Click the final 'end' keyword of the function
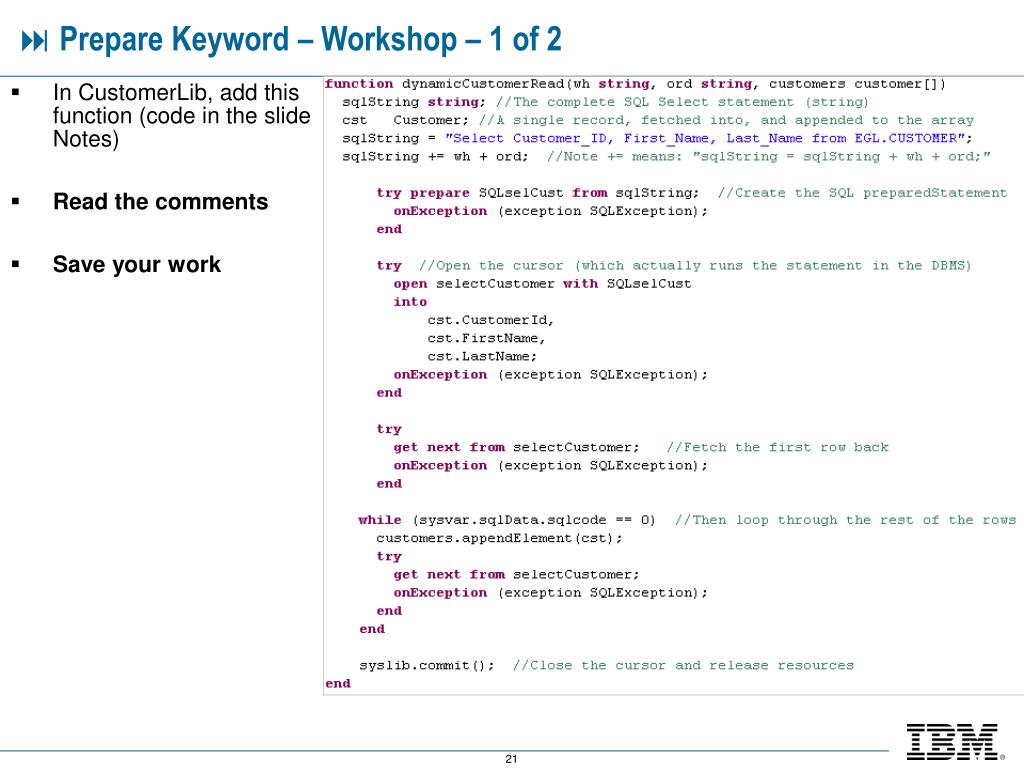Screen dimensions: 1024x768 [x=338, y=684]
